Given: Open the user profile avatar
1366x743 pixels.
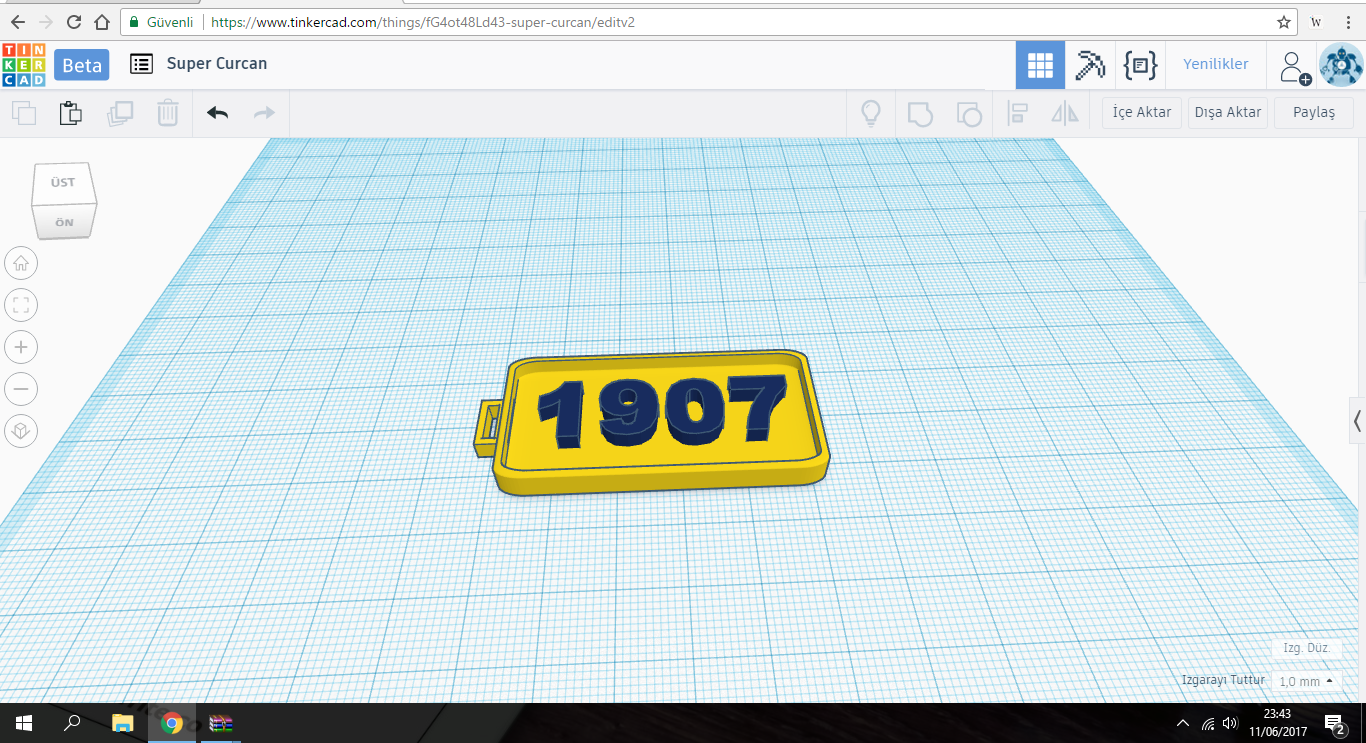Looking at the screenshot, I should pos(1341,66).
